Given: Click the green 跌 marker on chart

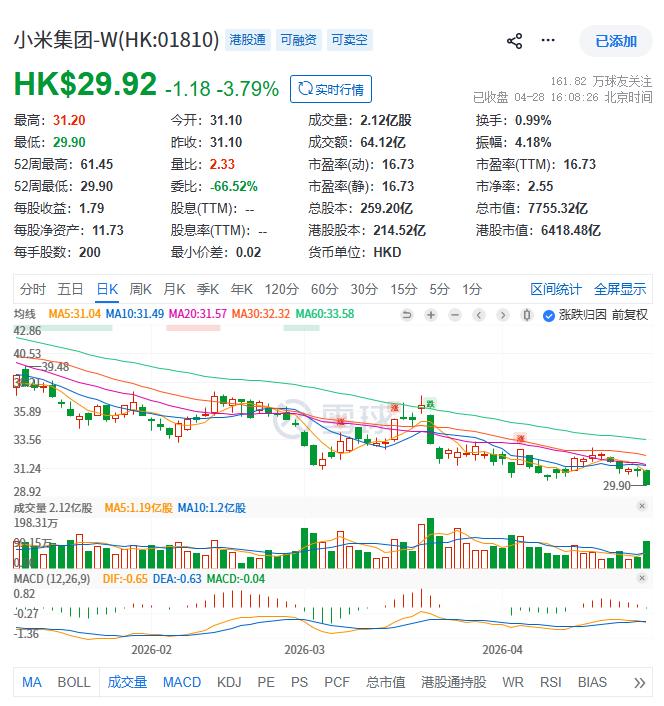Looking at the screenshot, I should click(430, 404).
